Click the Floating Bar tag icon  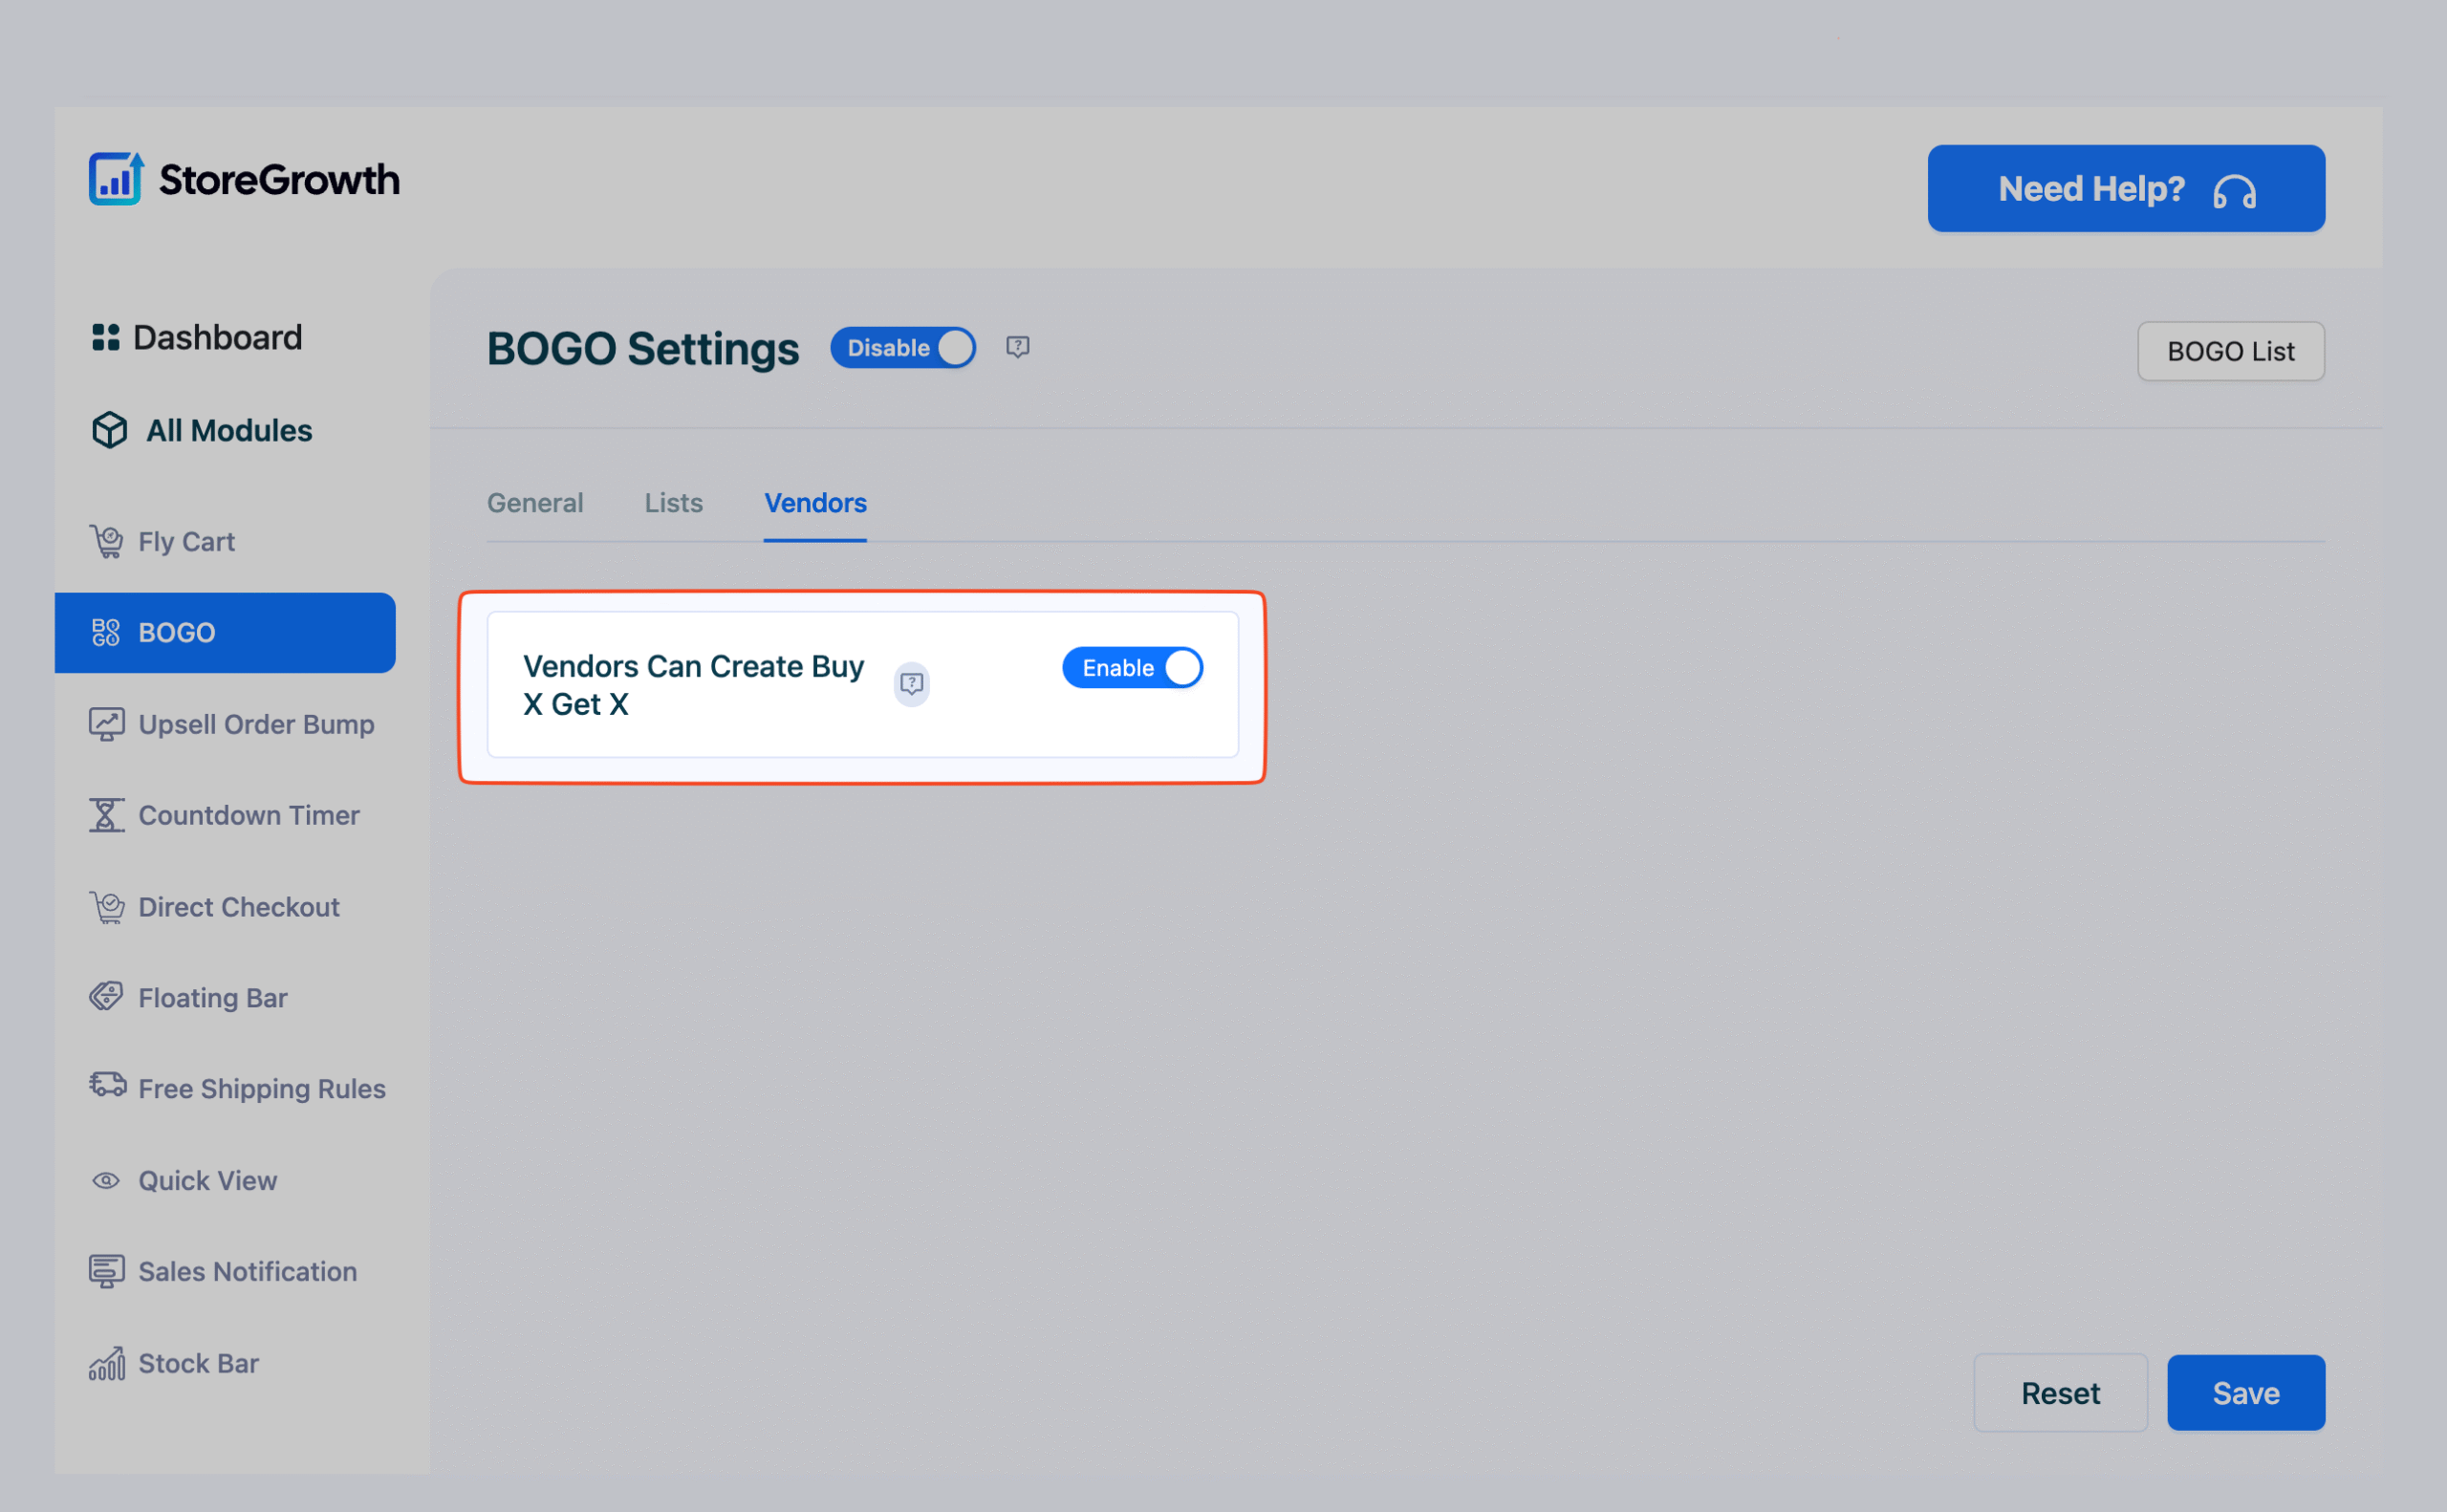[x=107, y=996]
